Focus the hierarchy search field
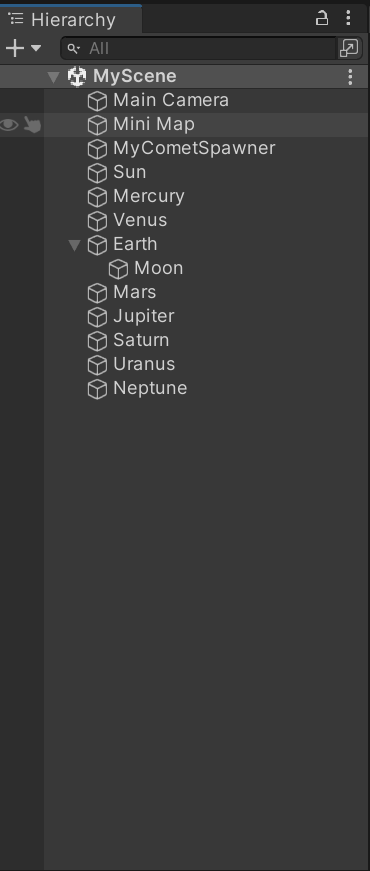370x871 pixels. [199, 48]
